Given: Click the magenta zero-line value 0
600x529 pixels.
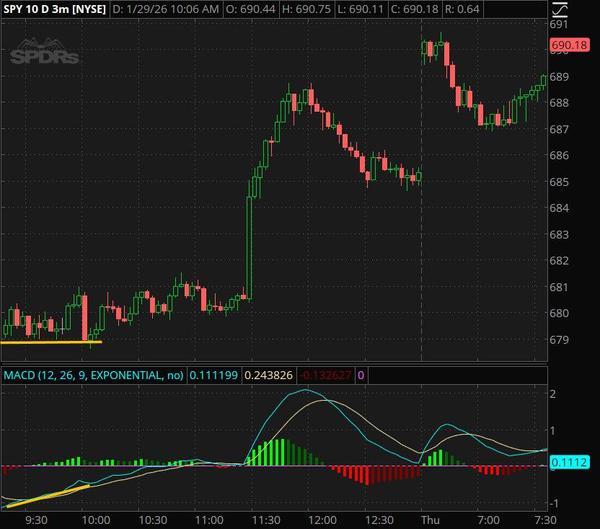Looking at the screenshot, I should (x=360, y=376).
